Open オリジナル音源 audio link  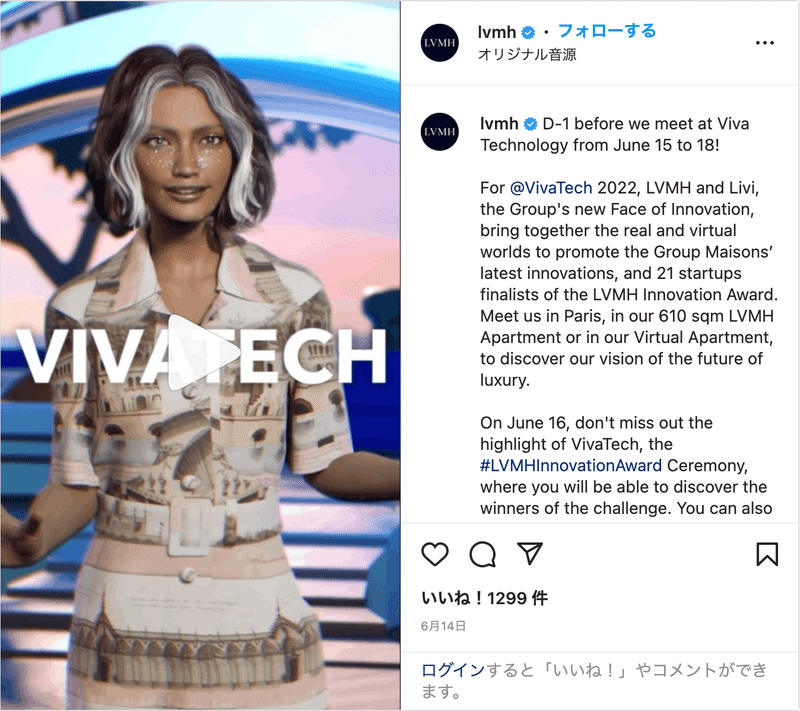click(527, 54)
